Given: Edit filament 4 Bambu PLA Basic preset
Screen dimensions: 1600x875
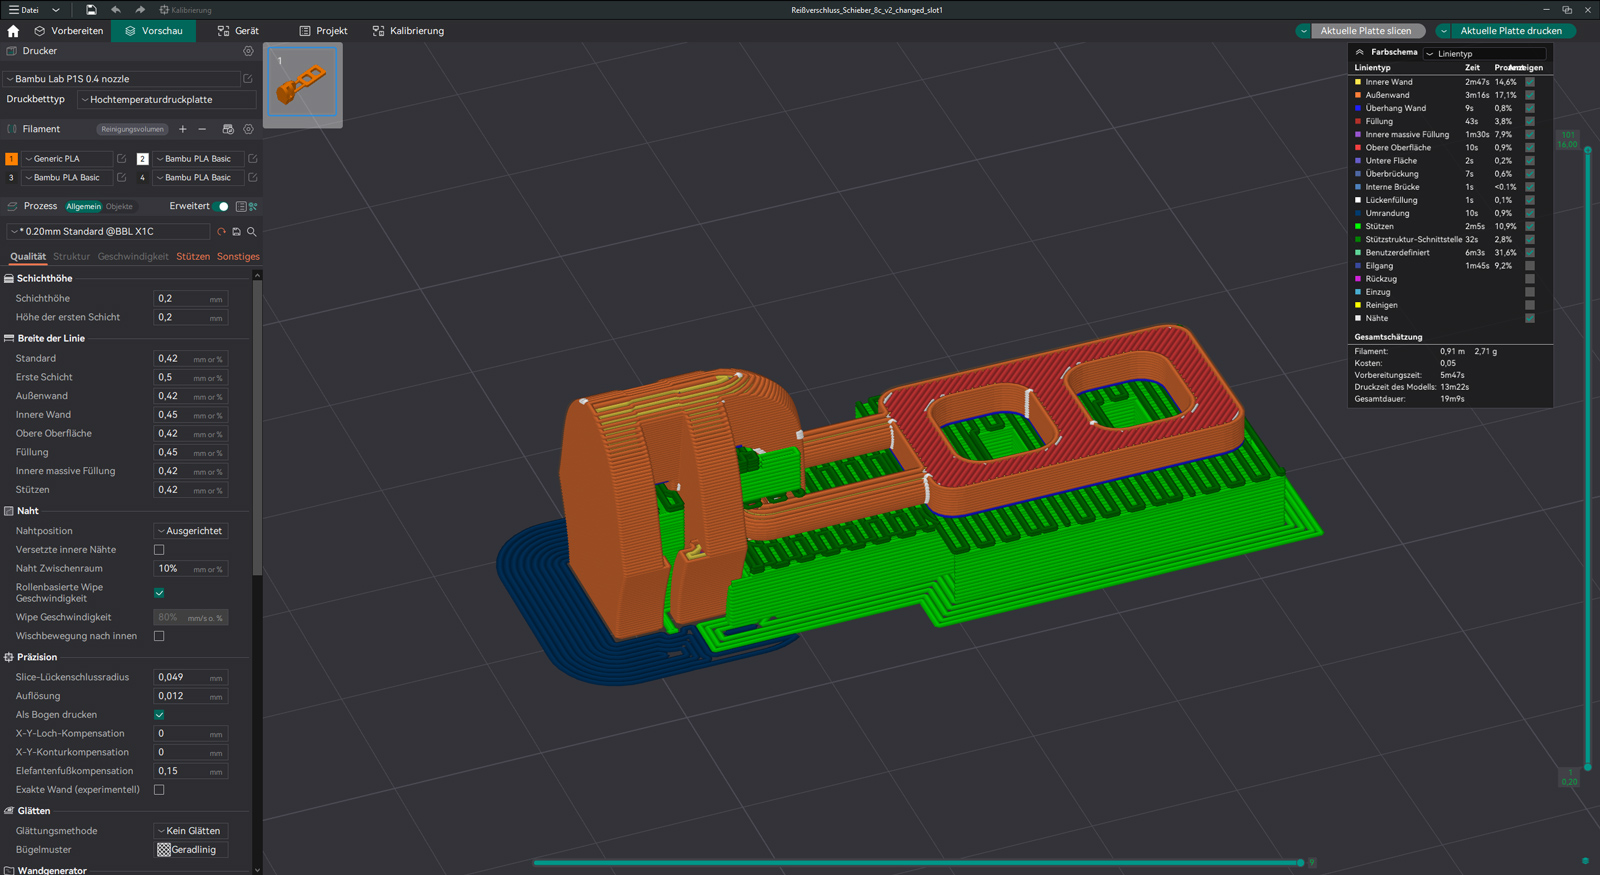Looking at the screenshot, I should [253, 178].
